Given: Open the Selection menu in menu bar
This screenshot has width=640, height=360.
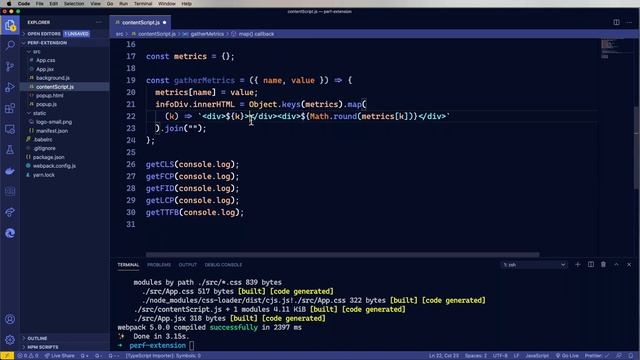Looking at the screenshot, I should 74,4.
